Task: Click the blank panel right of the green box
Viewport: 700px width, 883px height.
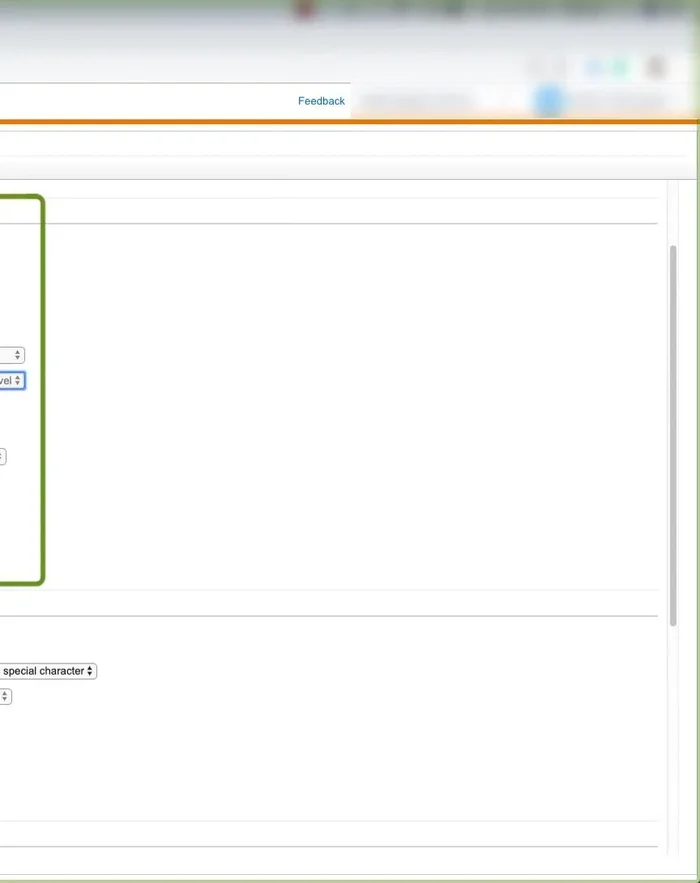Action: click(350, 400)
